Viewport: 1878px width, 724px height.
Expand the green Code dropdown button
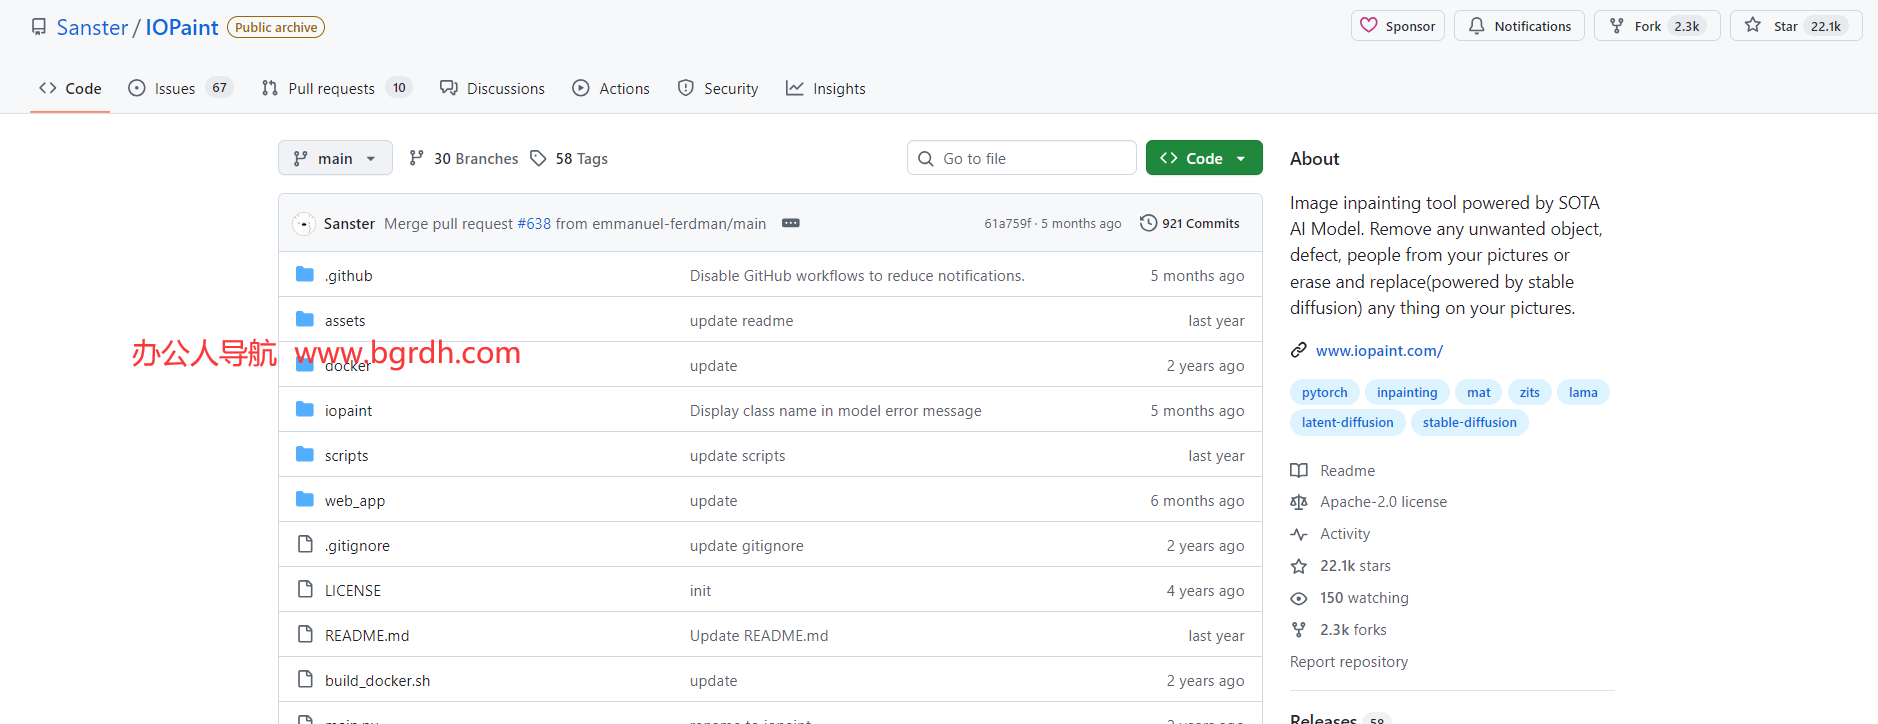coord(1204,158)
